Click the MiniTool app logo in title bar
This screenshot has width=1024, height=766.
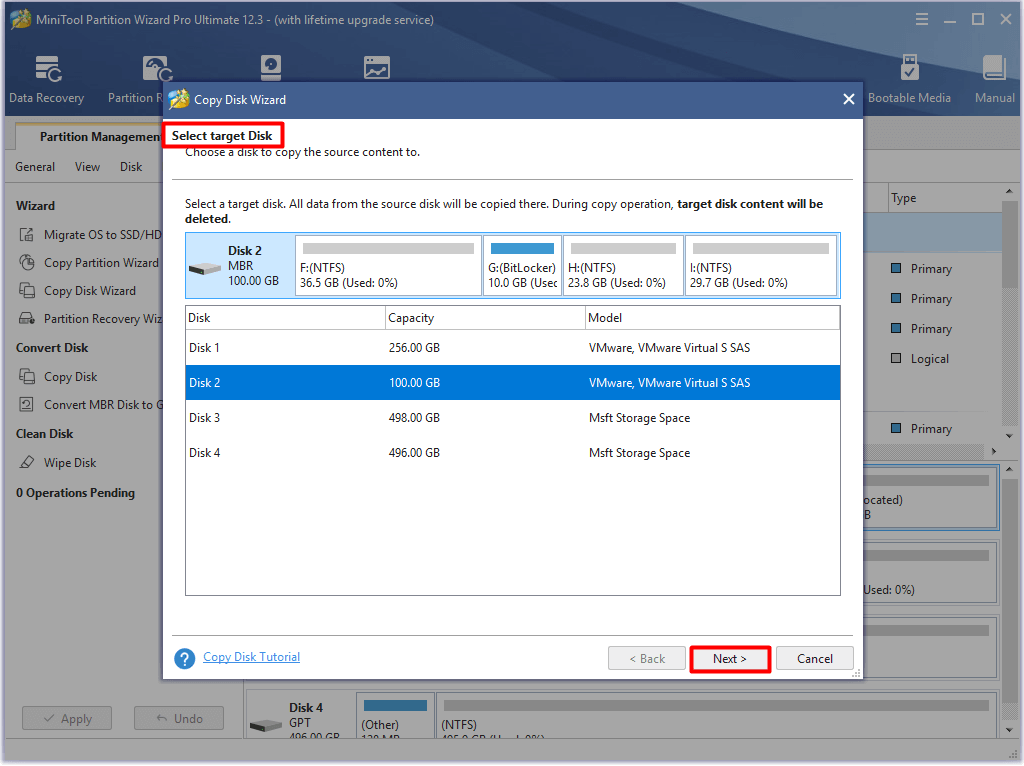pos(20,19)
